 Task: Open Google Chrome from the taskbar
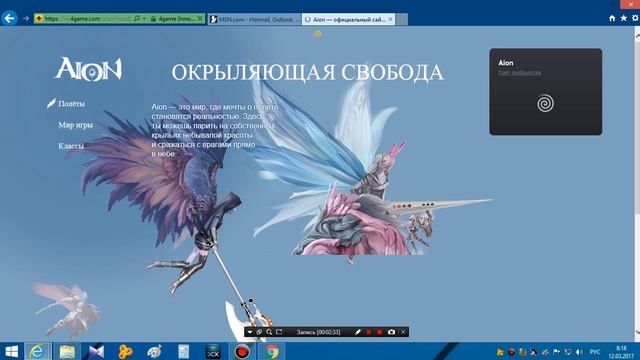click(271, 351)
